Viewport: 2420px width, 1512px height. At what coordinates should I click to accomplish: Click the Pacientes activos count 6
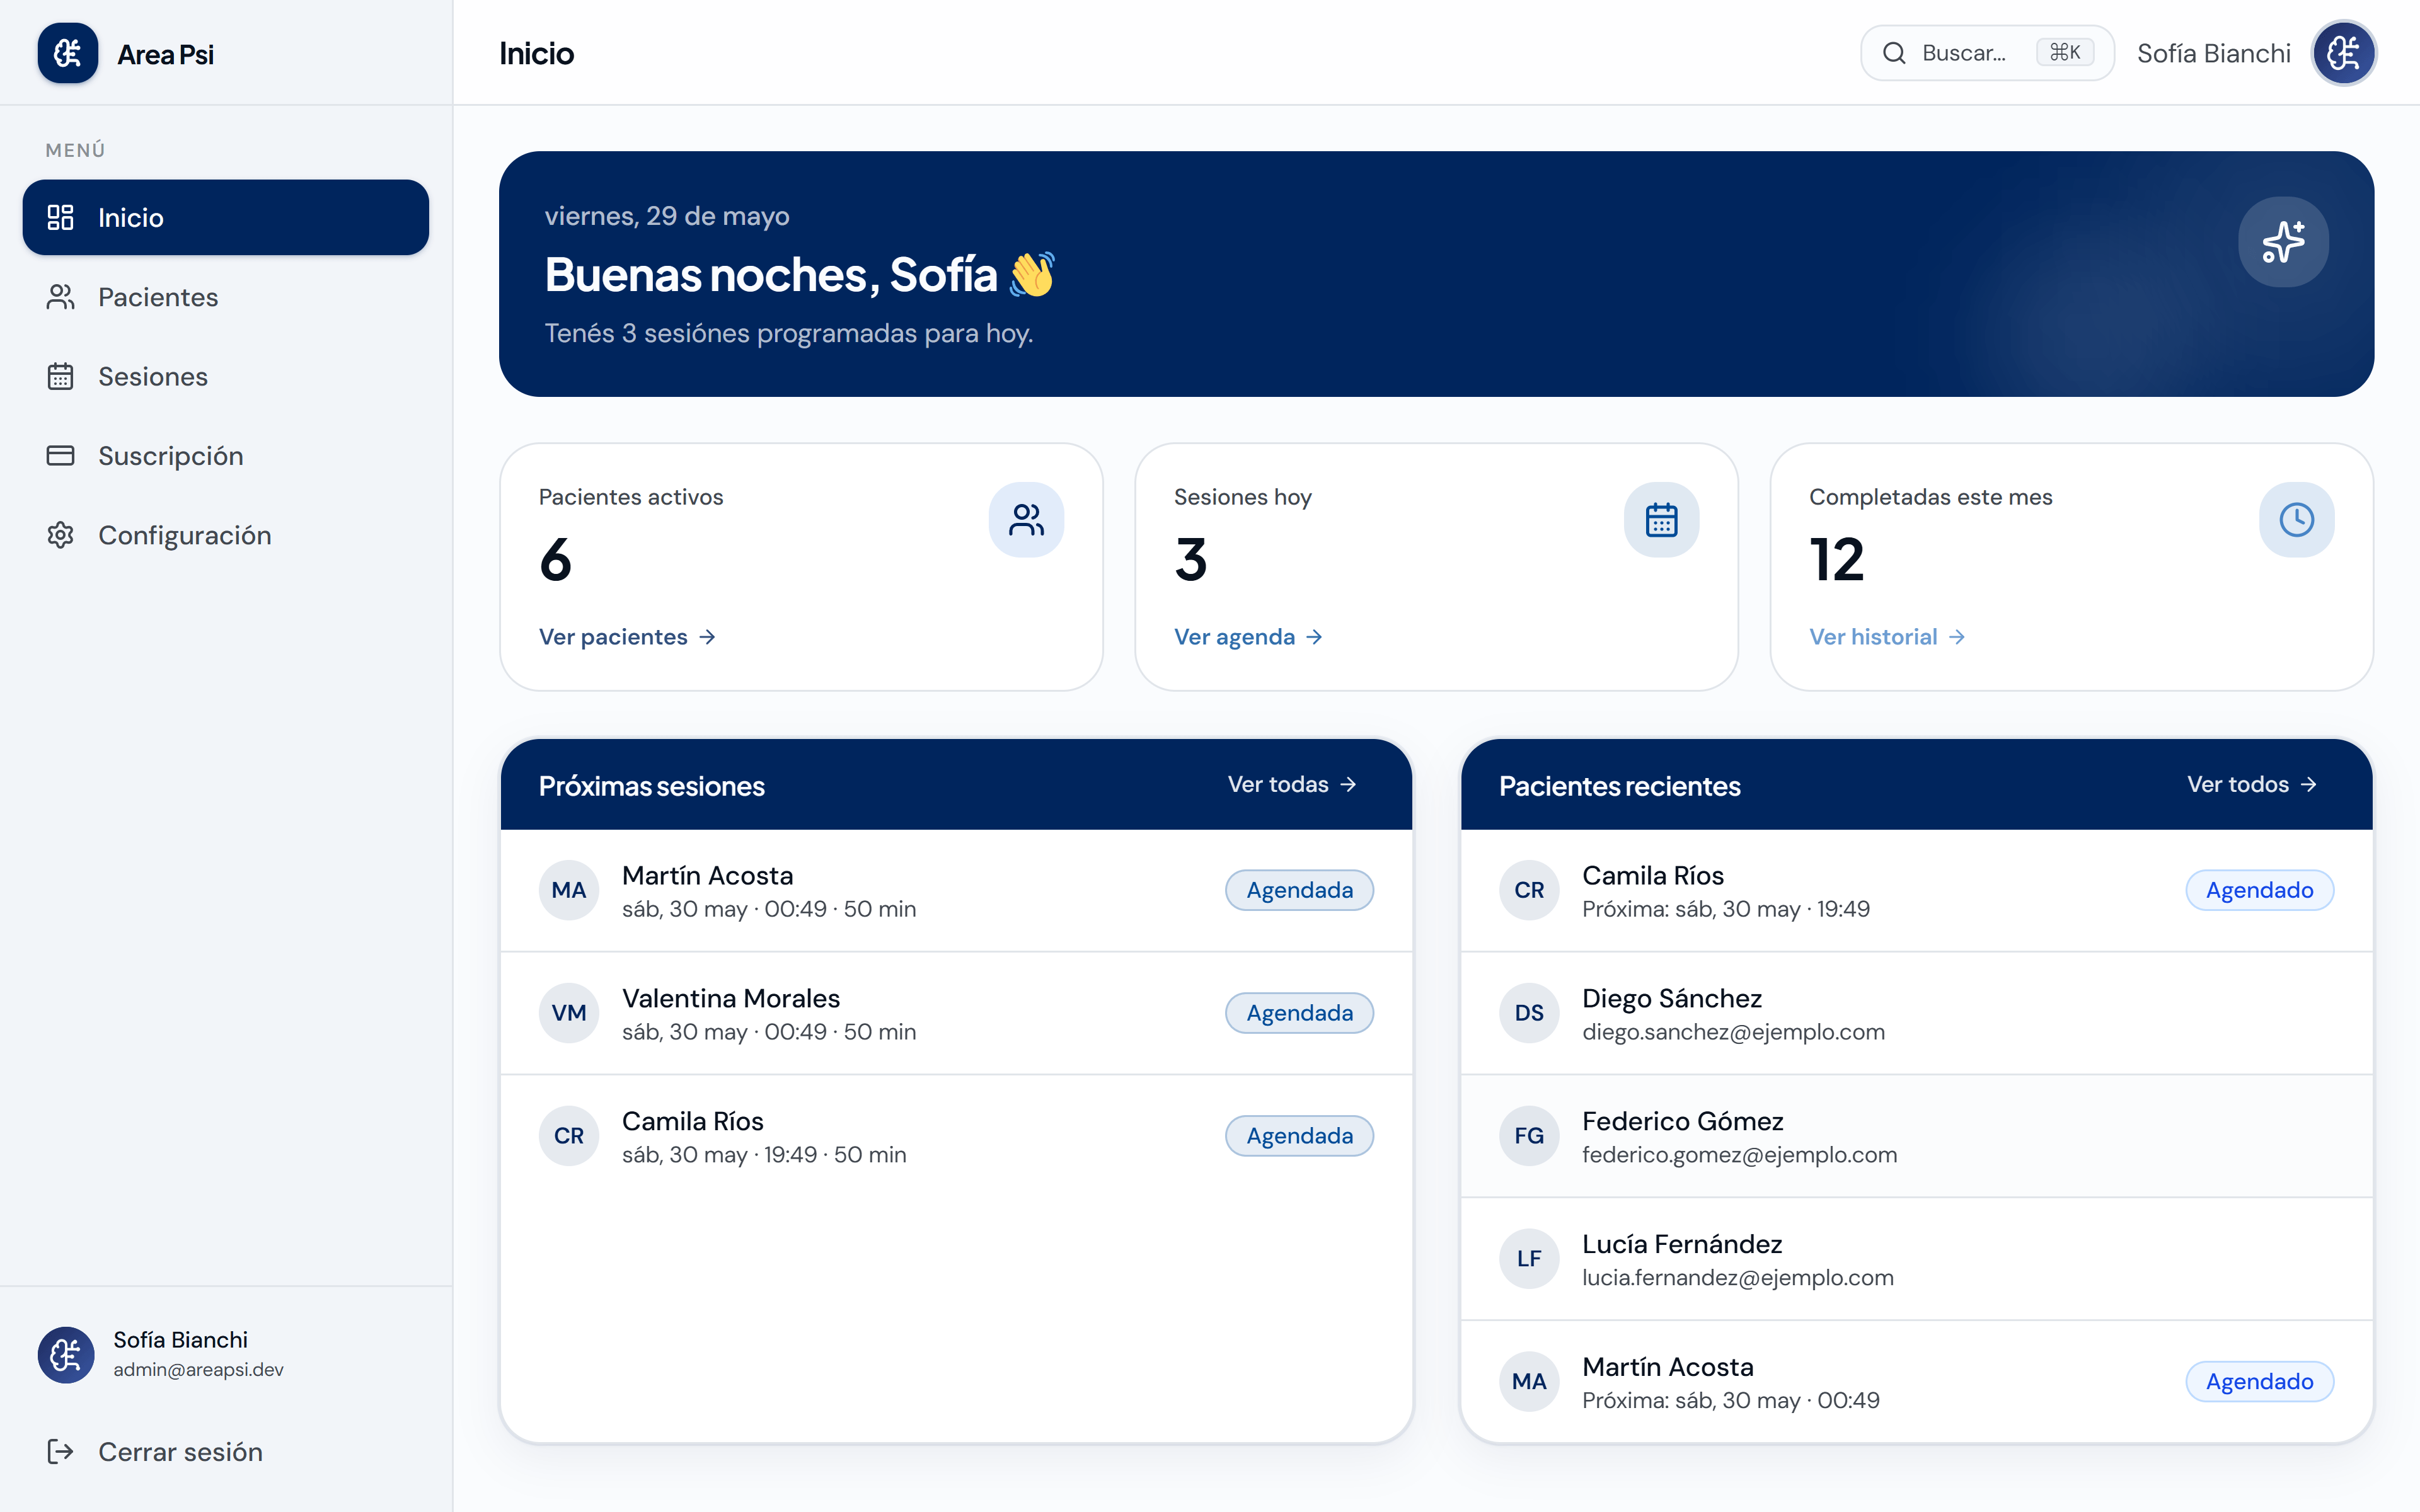click(x=555, y=559)
